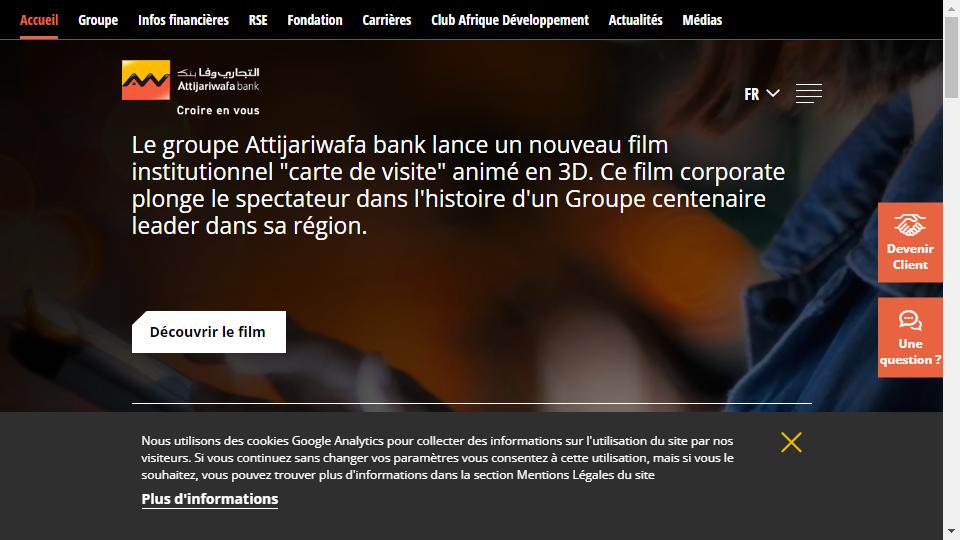Open Club Afrique Développement
Viewport: 960px width, 540px height.
pos(510,20)
